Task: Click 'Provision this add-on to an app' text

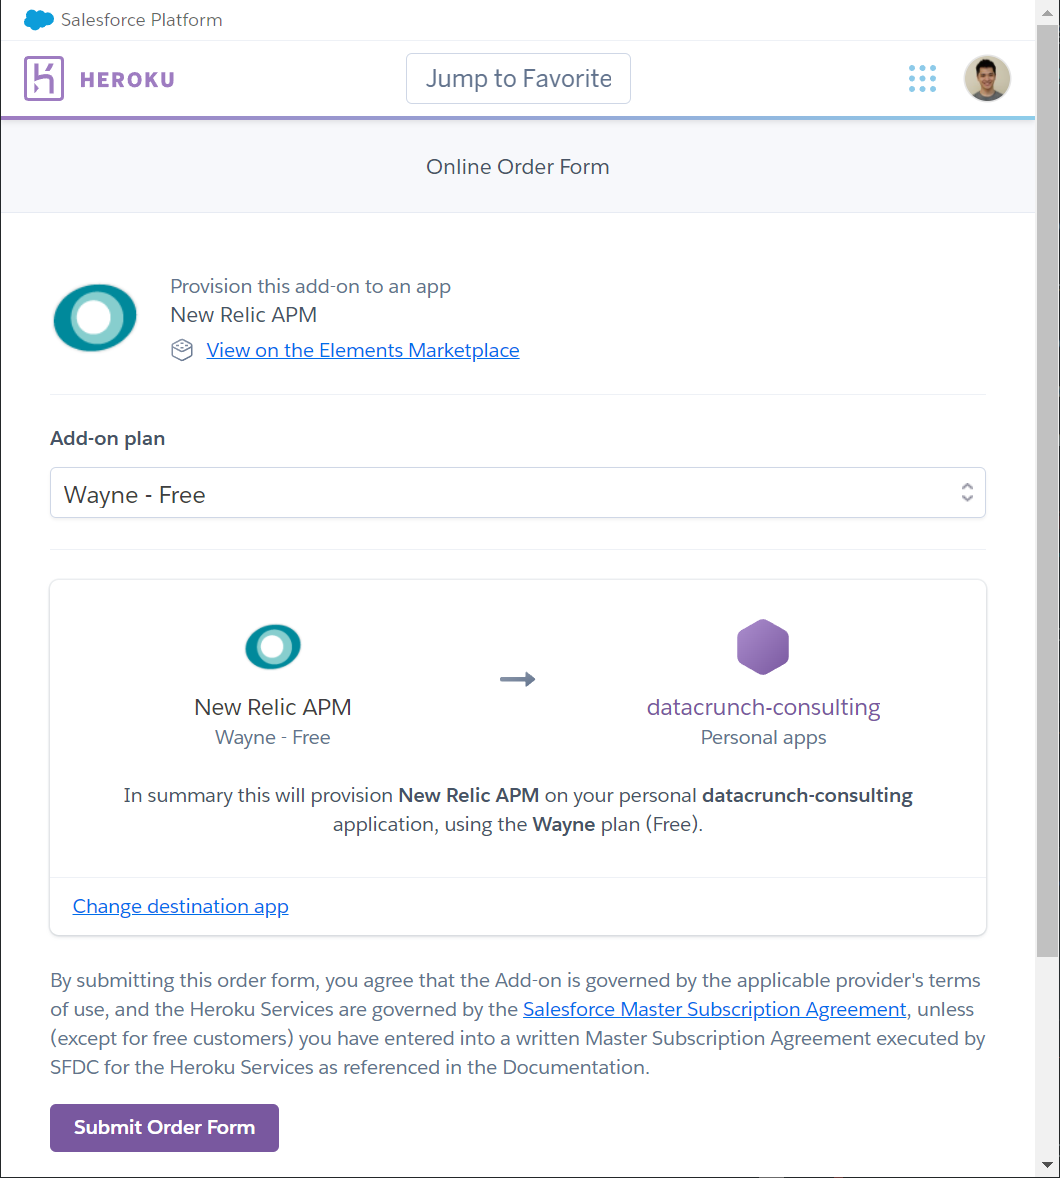Action: 310,286
